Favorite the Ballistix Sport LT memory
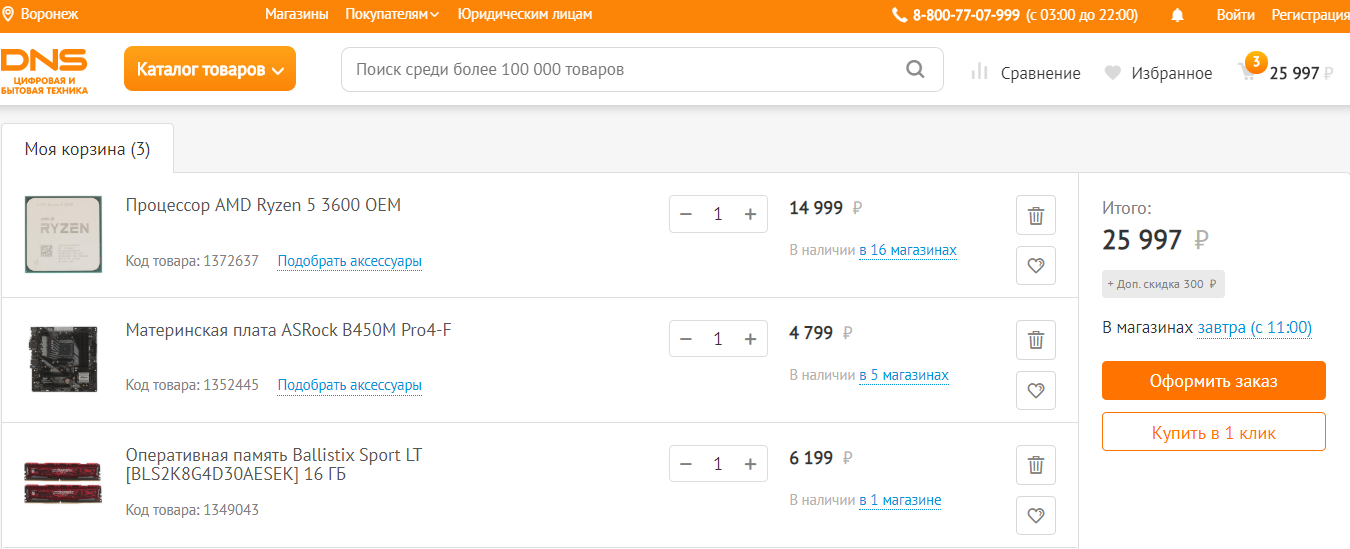 (1036, 516)
